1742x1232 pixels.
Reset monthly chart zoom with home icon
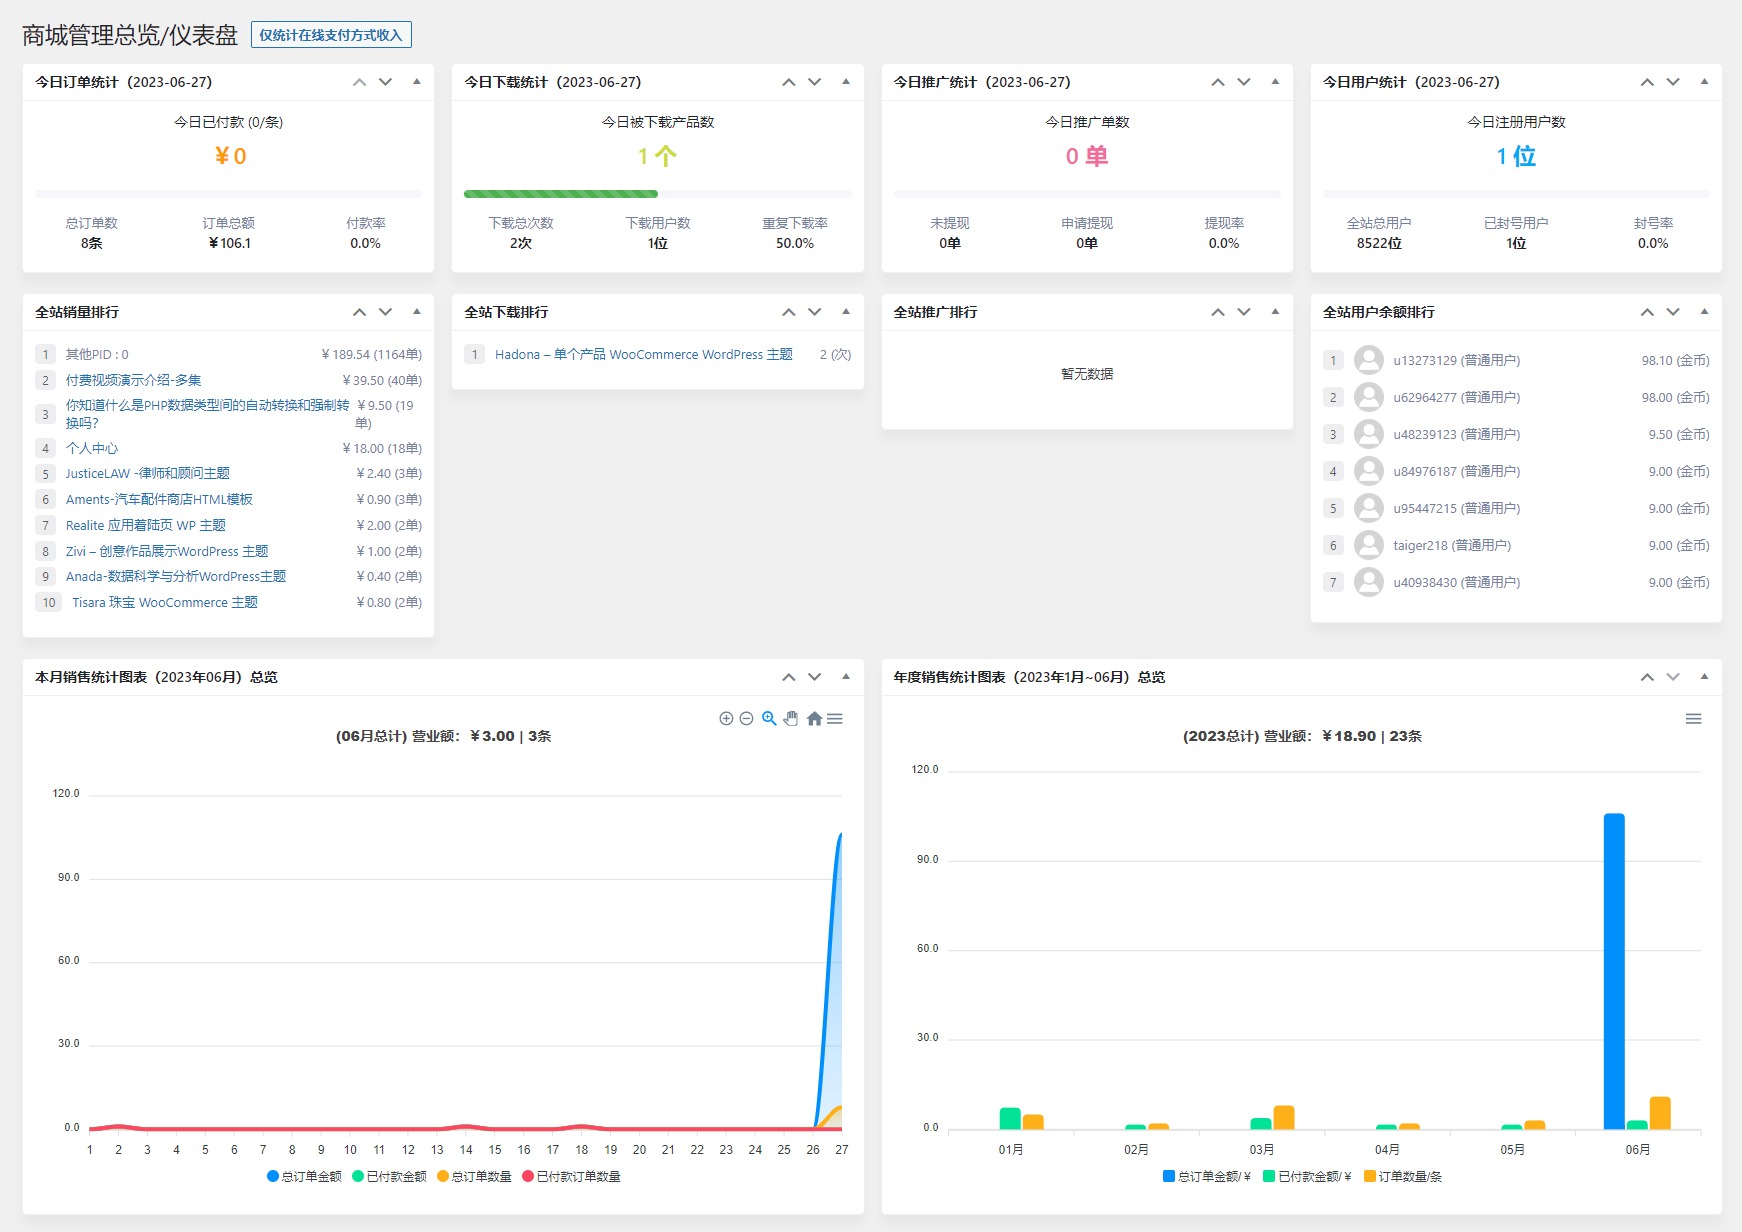pos(814,719)
